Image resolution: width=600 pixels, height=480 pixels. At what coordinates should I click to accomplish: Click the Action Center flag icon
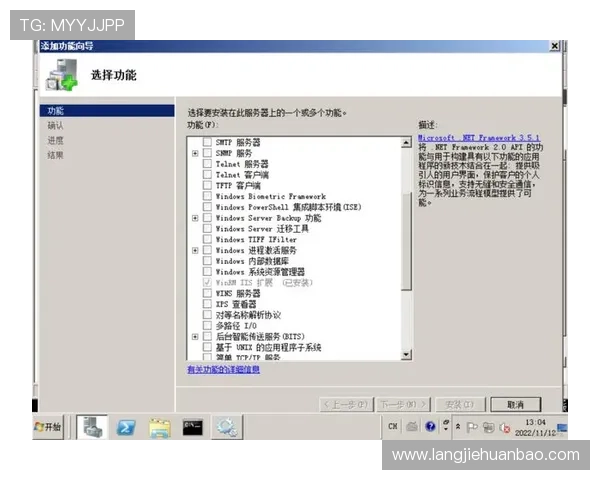coord(472,427)
